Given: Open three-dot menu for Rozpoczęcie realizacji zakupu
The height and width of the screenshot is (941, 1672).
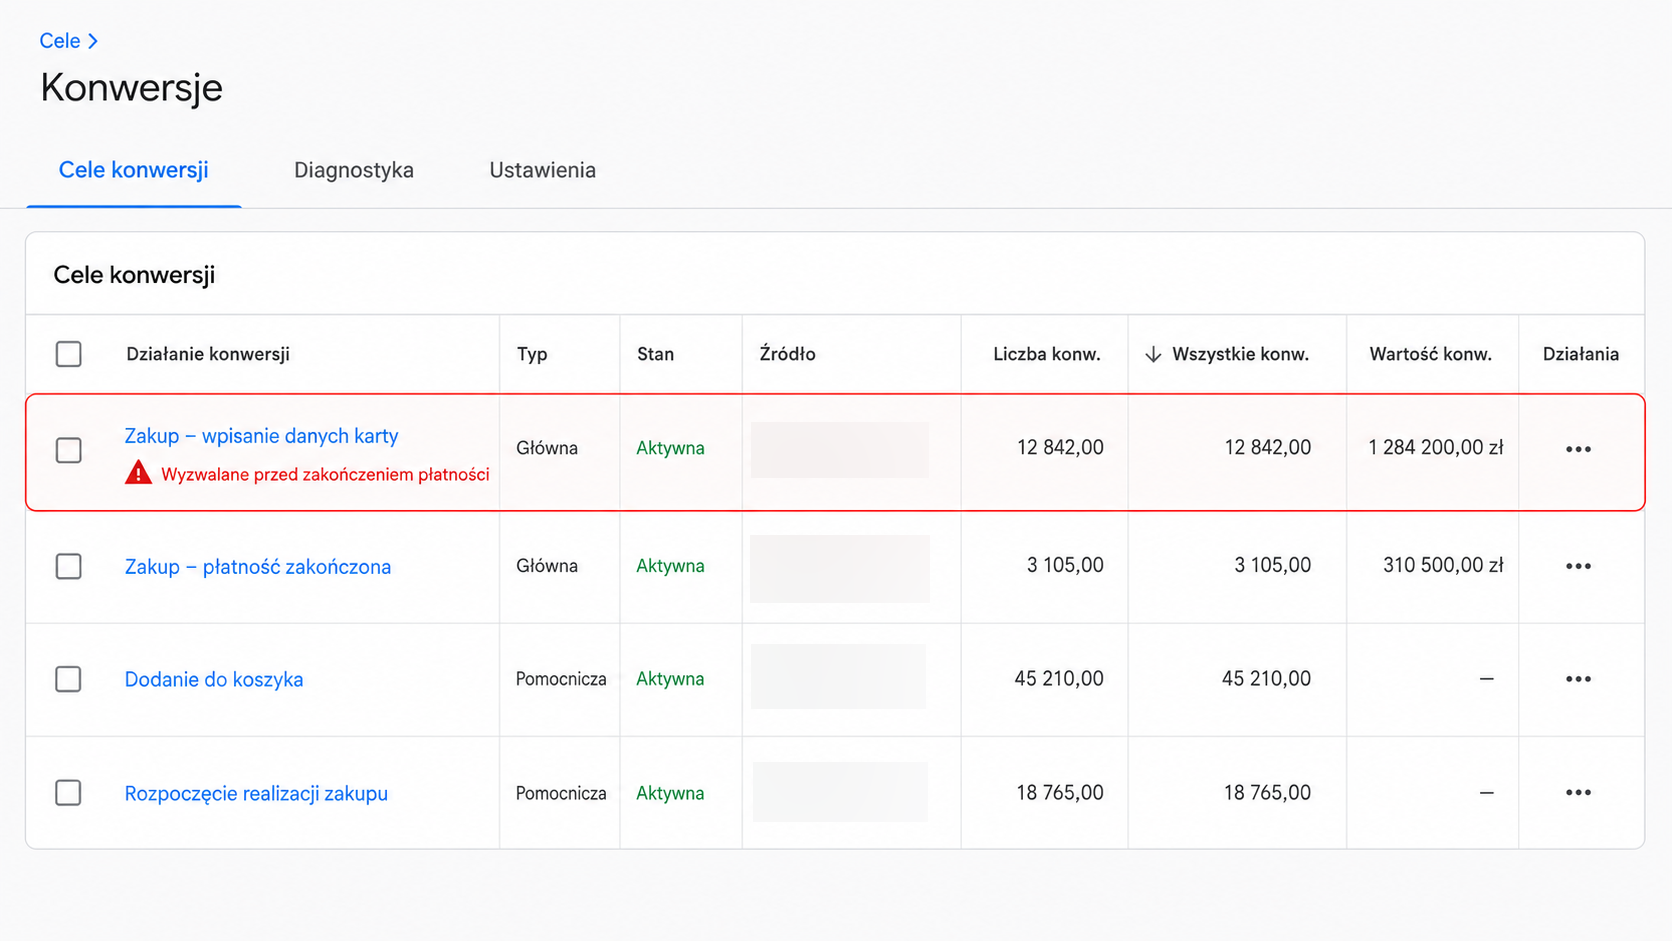Looking at the screenshot, I should coord(1578,793).
